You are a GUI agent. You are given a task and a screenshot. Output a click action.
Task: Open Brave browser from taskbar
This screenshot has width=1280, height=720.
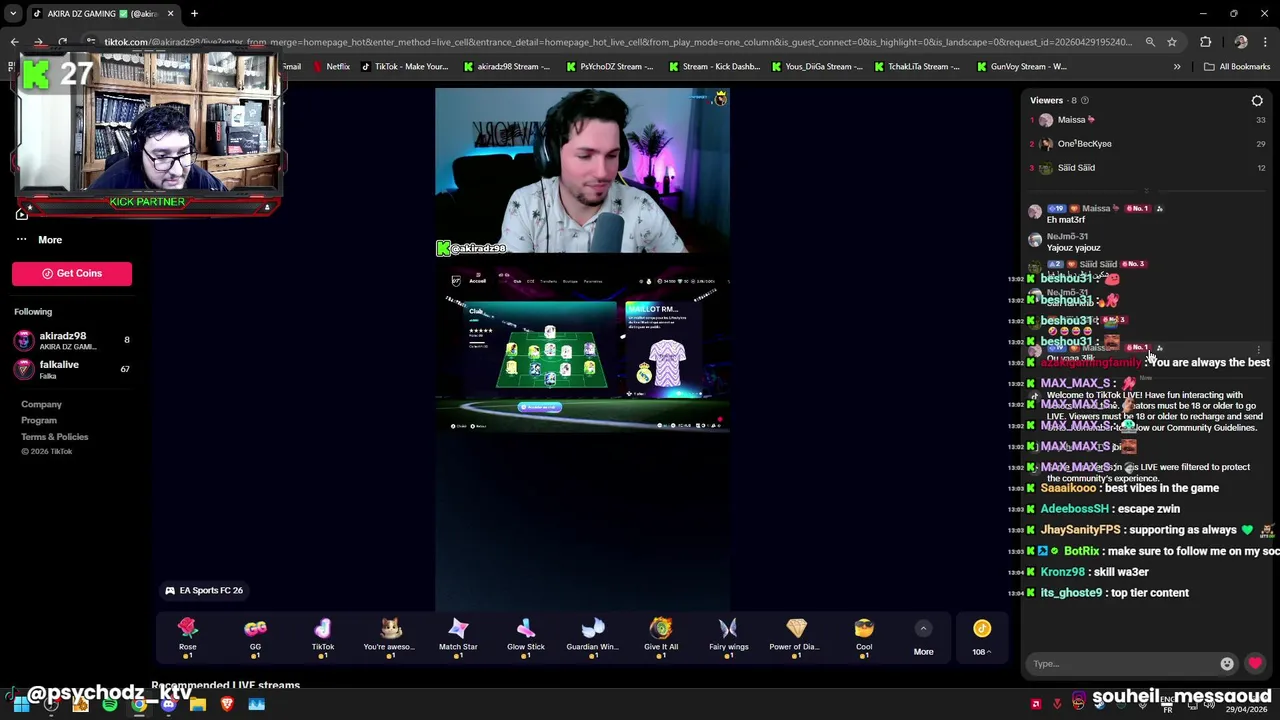[227, 704]
